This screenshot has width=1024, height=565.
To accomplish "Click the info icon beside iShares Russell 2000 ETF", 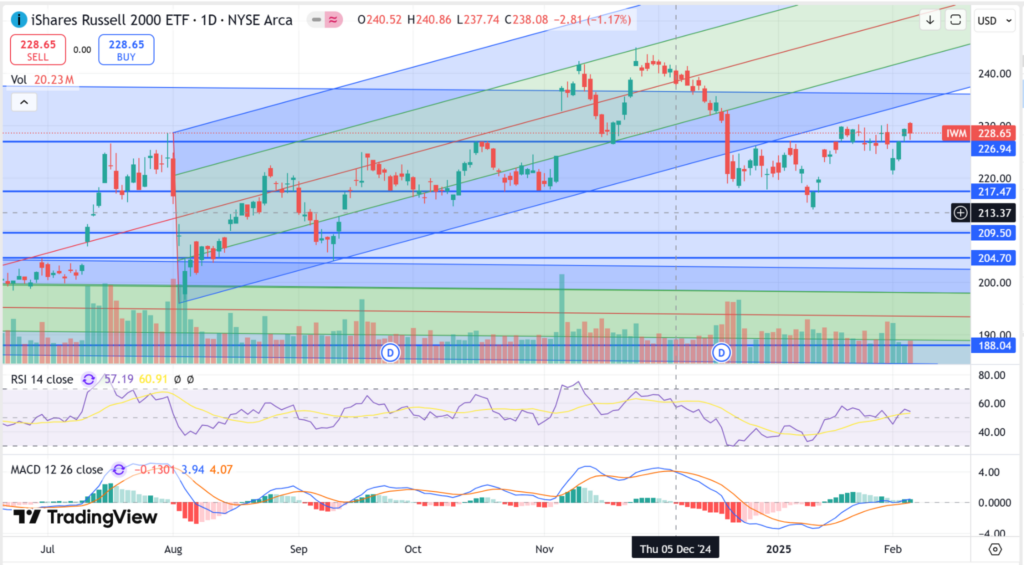I will [19, 20].
